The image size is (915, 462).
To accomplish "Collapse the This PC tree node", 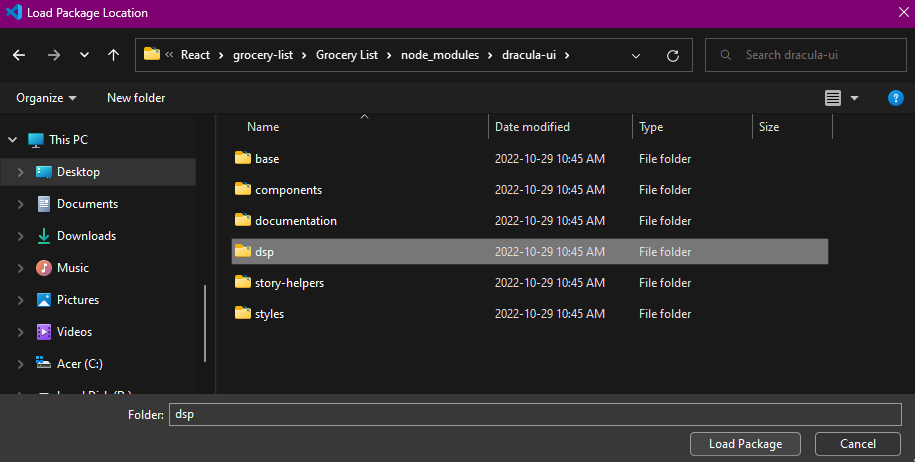I will 13,140.
